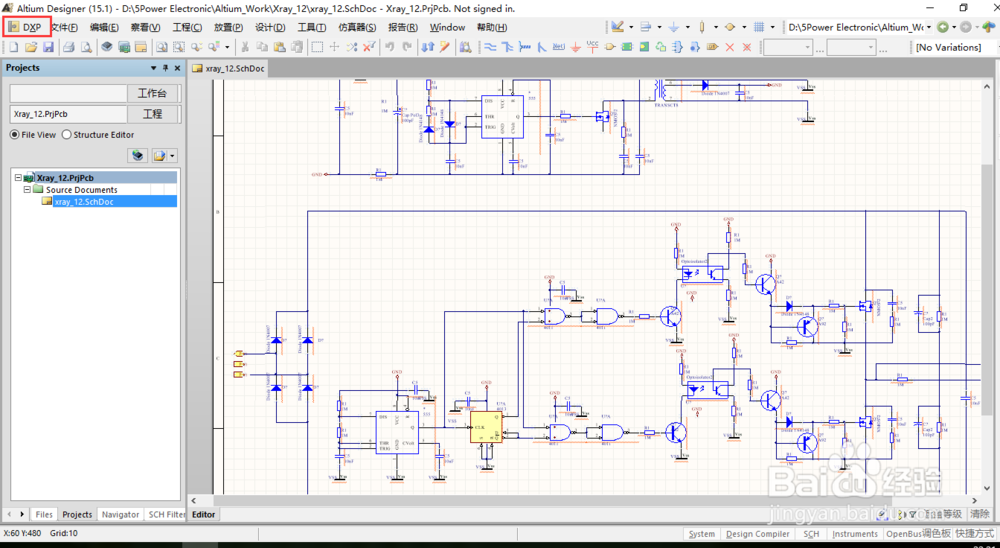Open the Projects panel options dropdown arrow
The height and width of the screenshot is (548, 1000).
coord(154,68)
